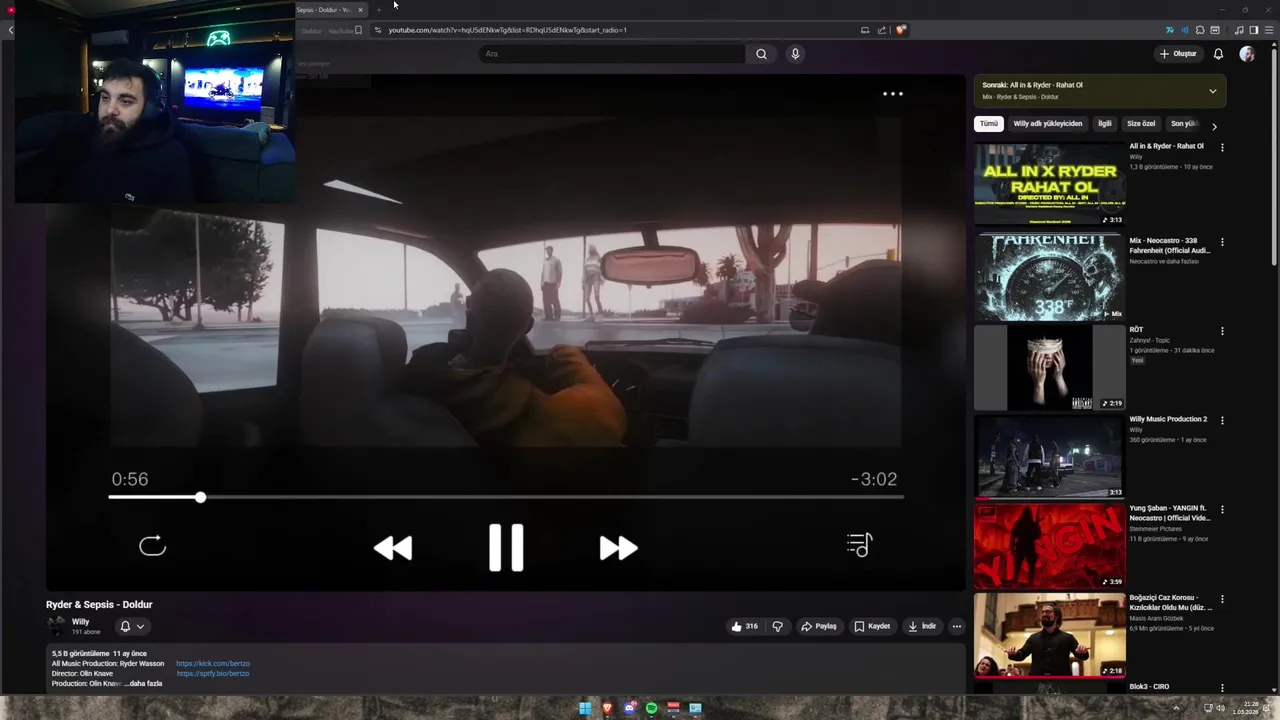This screenshot has width=1280, height=720.
Task: Skip to next track with fast-forward icon
Action: coord(618,548)
